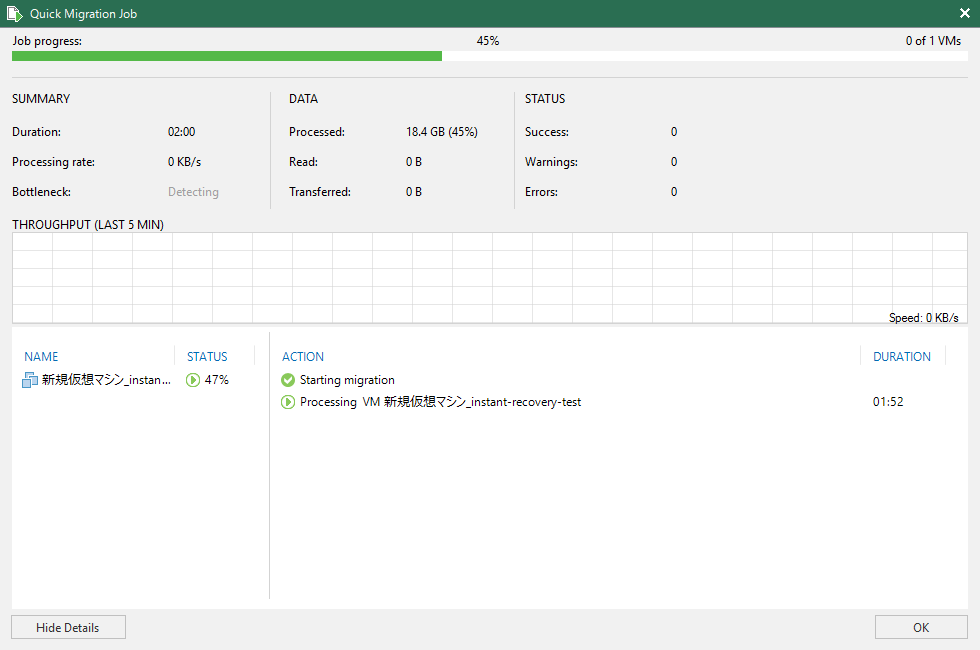Close the Quick Migration Job dialog
The height and width of the screenshot is (650, 980).
point(964,13)
